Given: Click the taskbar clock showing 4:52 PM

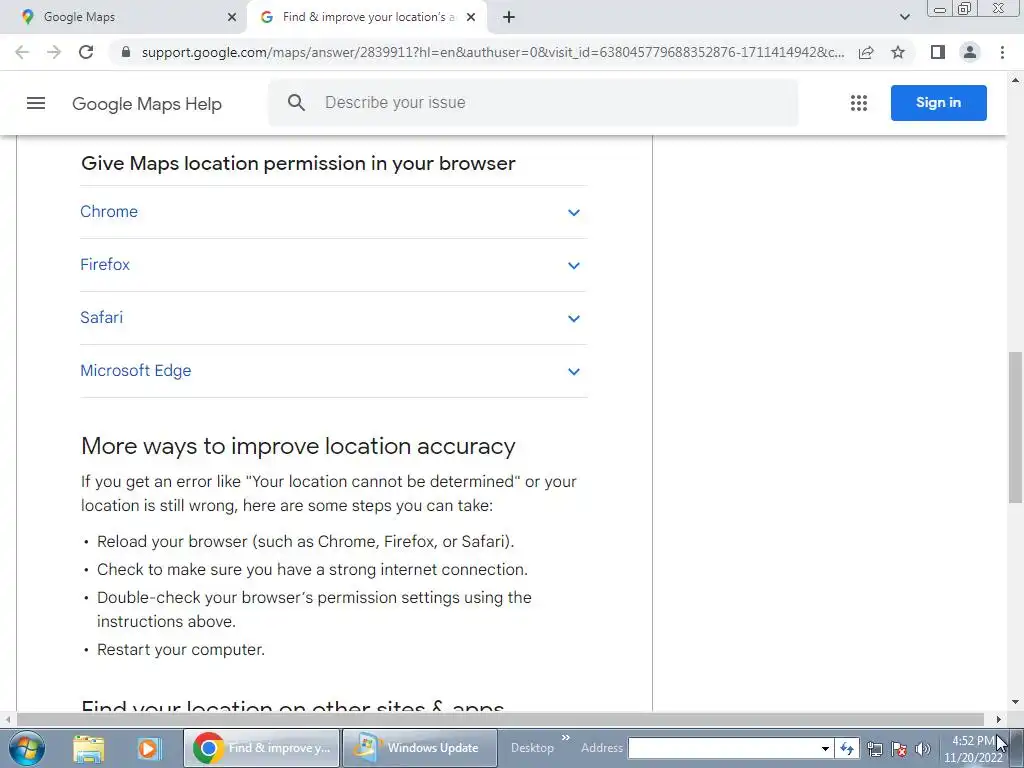Looking at the screenshot, I should tap(973, 749).
